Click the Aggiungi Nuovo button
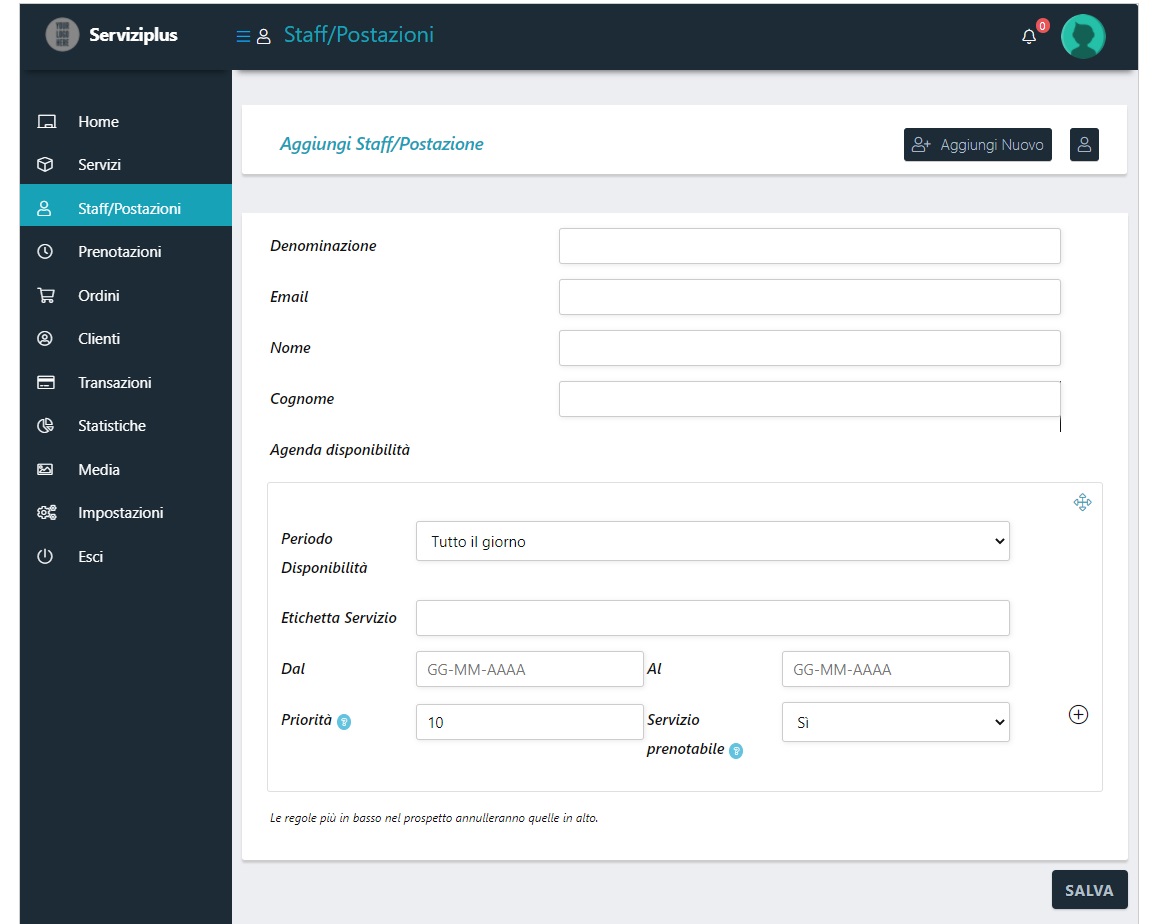Screen dimensions: 1154x924 coord(977,144)
